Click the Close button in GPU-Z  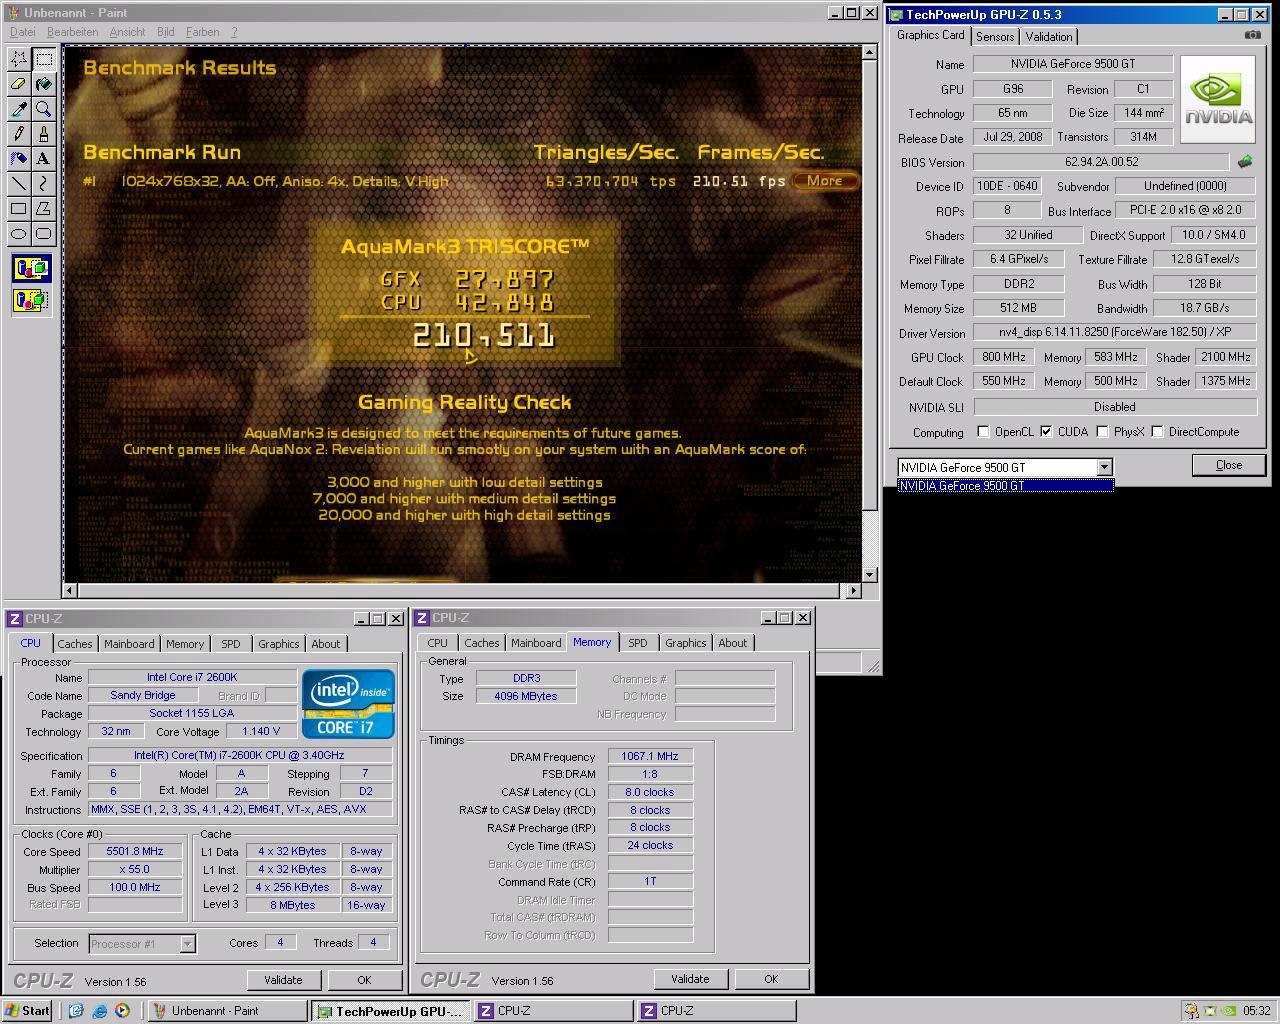[1229, 465]
